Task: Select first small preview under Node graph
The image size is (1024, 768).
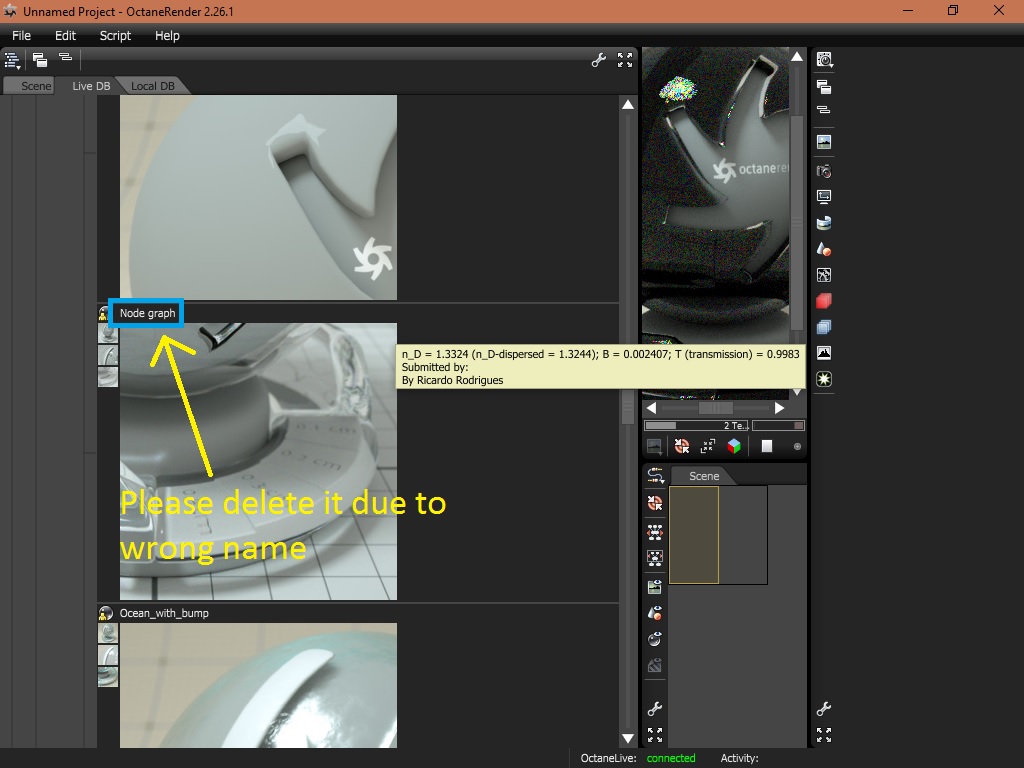Action: pyautogui.click(x=108, y=334)
